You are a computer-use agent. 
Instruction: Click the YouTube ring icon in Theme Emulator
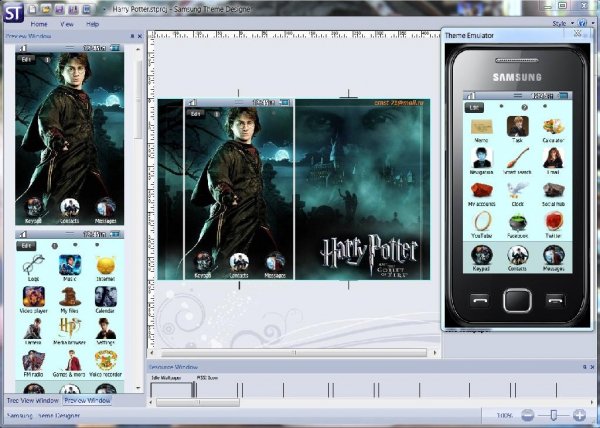(481, 222)
